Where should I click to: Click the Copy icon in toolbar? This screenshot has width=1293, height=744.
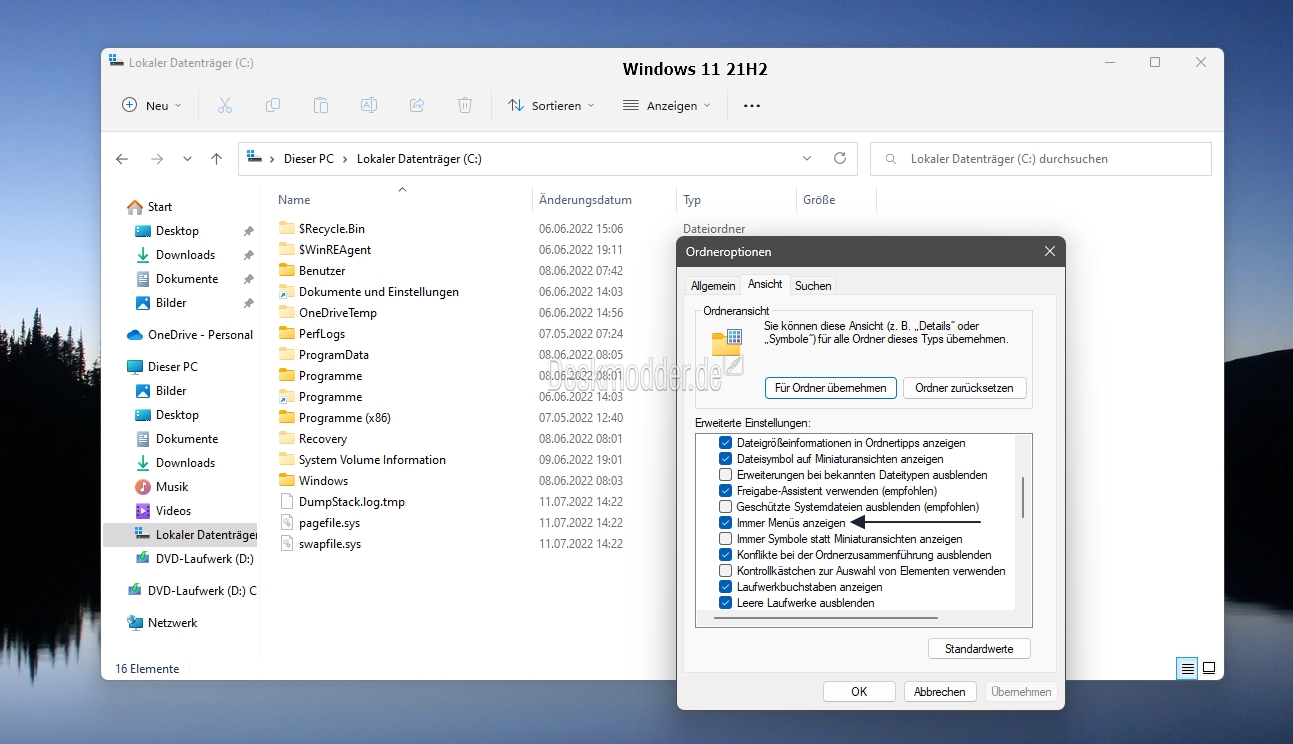[272, 105]
